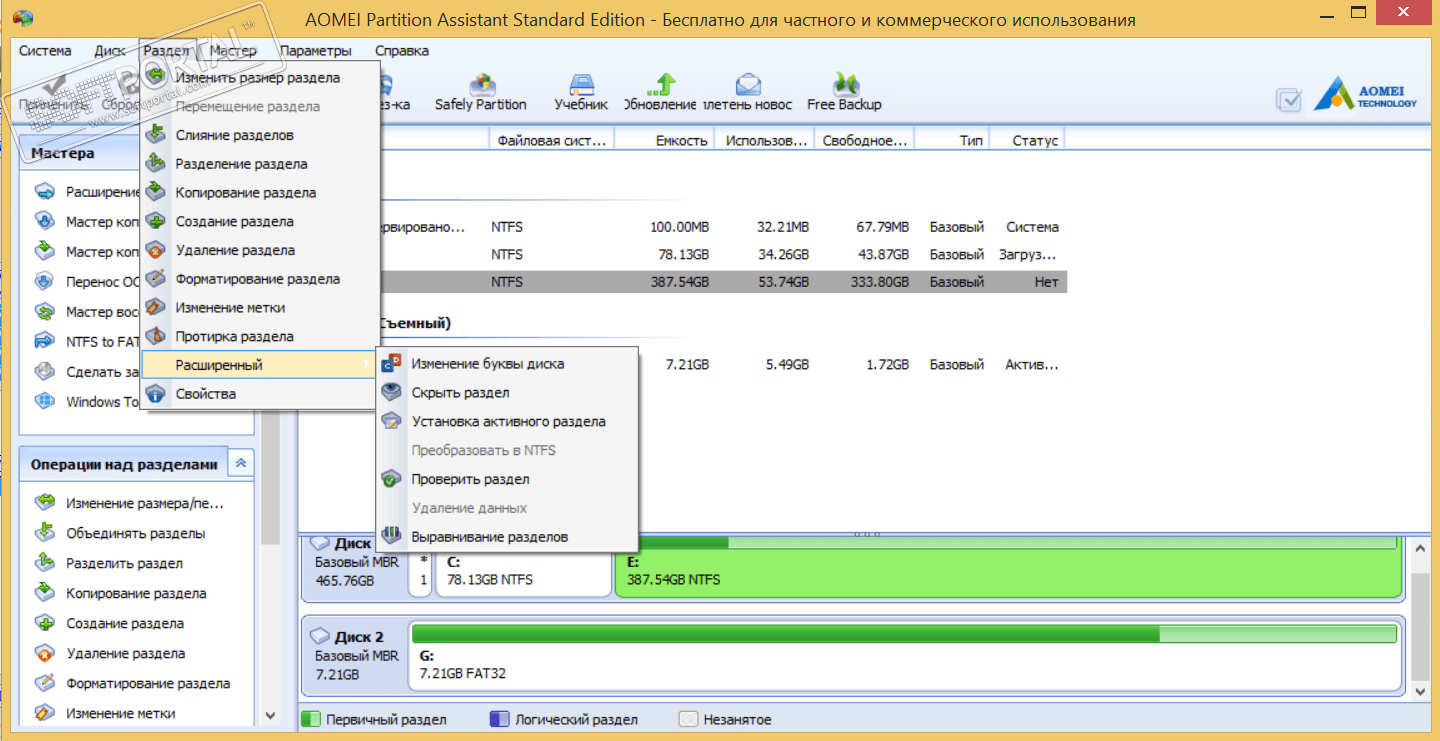Click Safely Partition toolbar icon

click(482, 83)
